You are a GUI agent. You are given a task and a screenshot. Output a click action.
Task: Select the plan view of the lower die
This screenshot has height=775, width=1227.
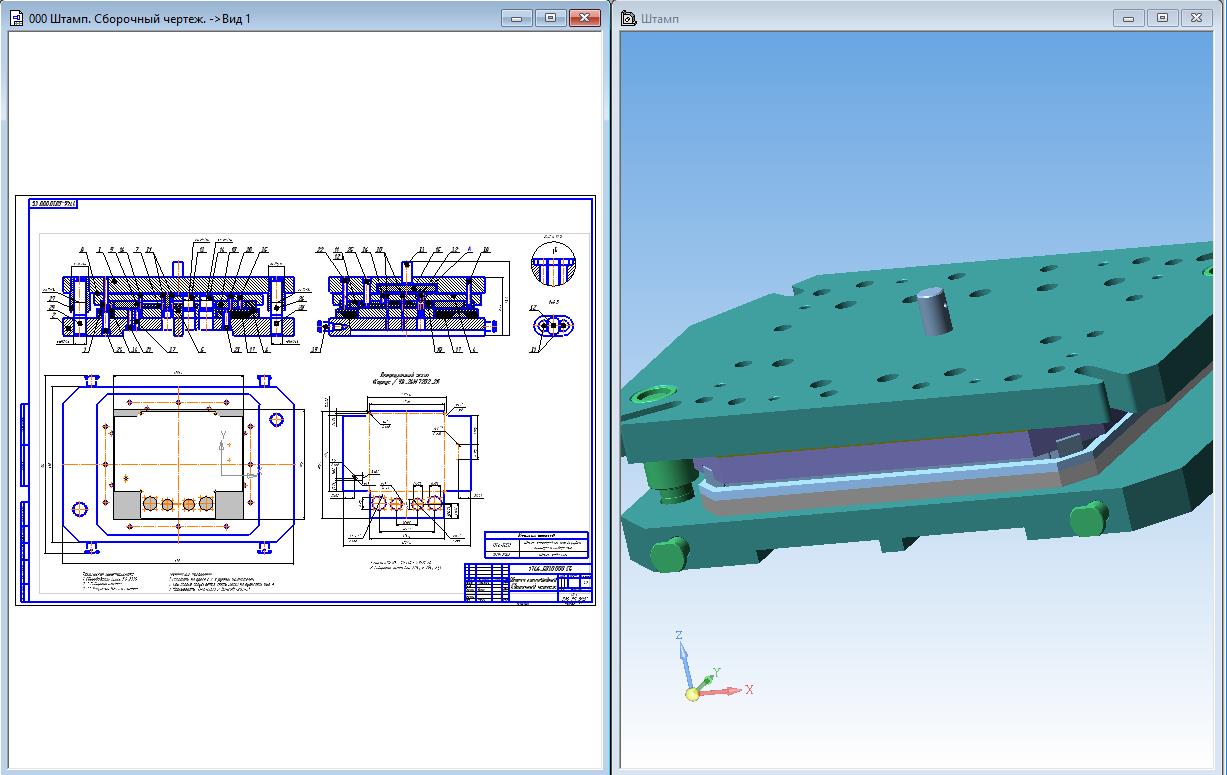click(177, 464)
